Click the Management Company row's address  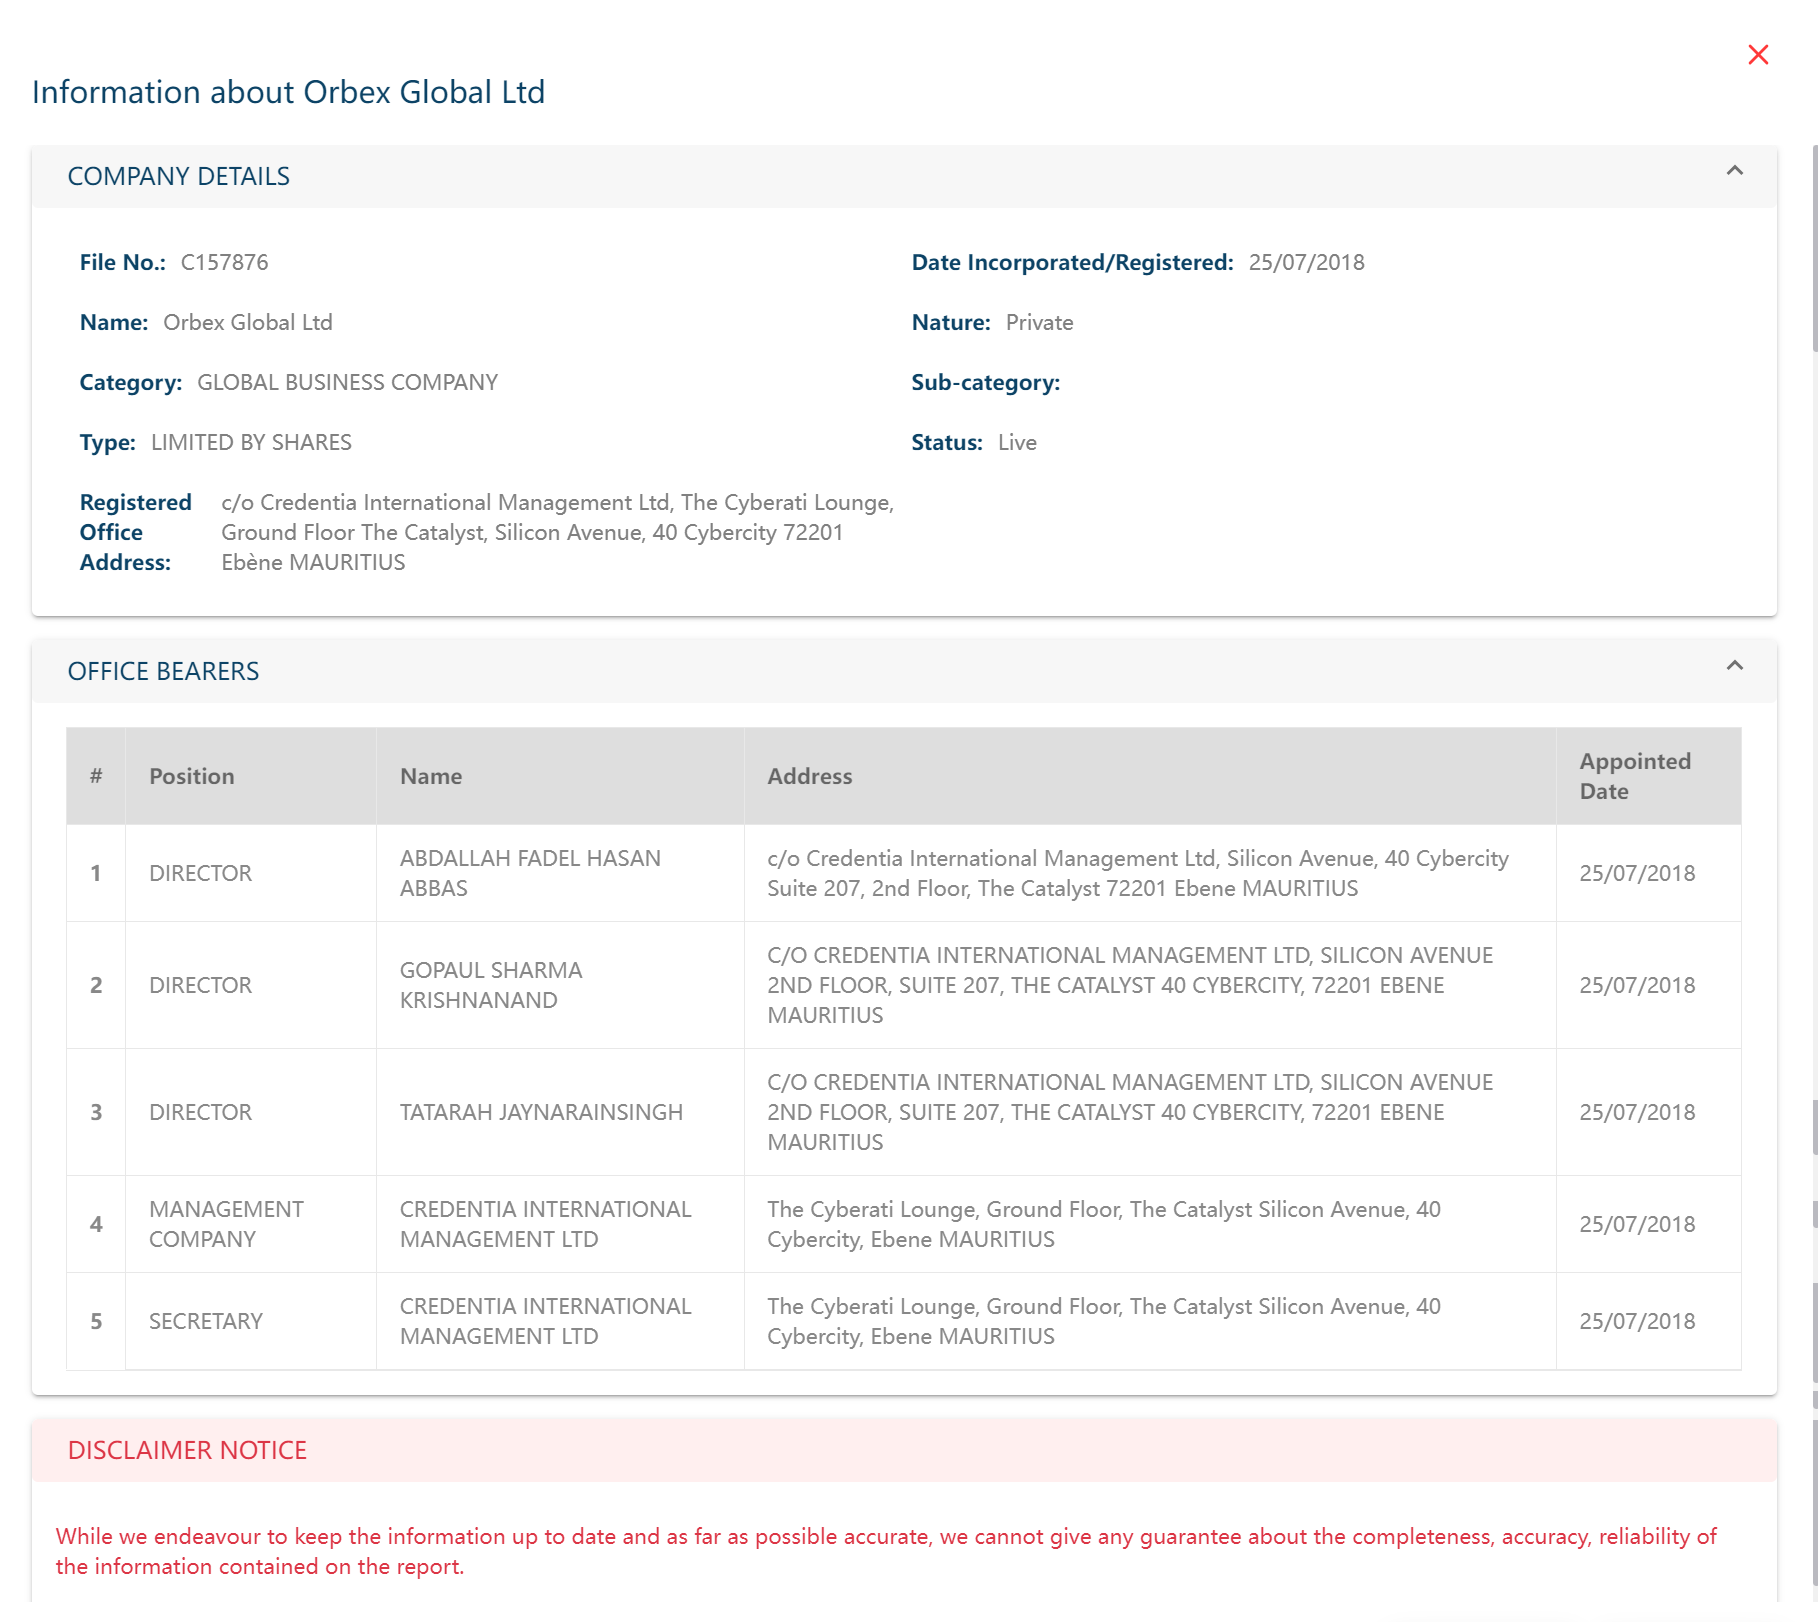point(1104,1225)
